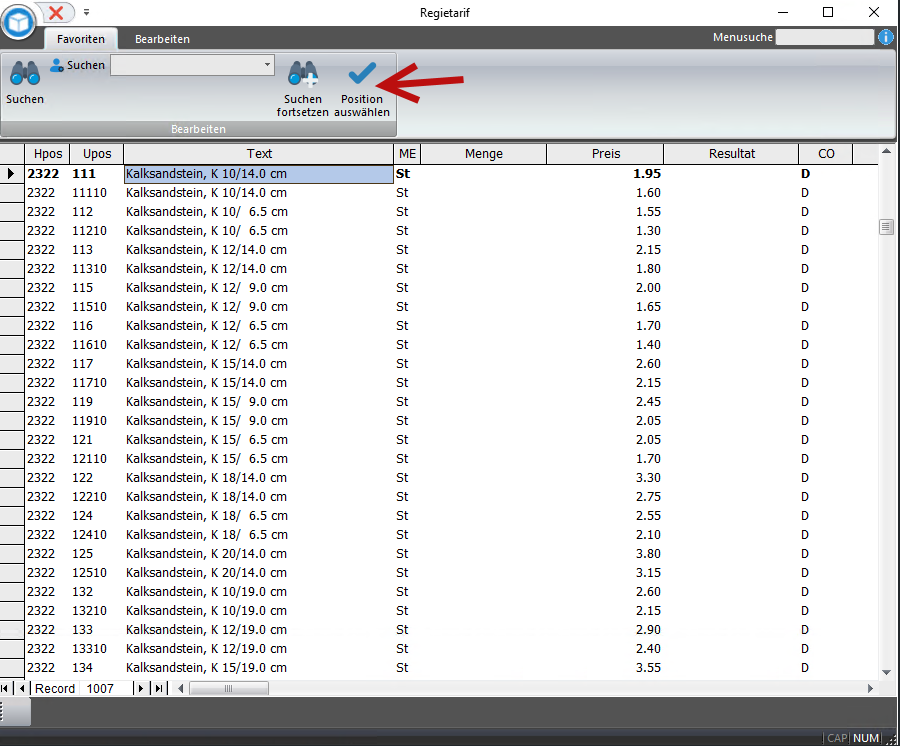Click the blue info icon by Menusuche
The width and height of the screenshot is (900, 746).
(886, 37)
